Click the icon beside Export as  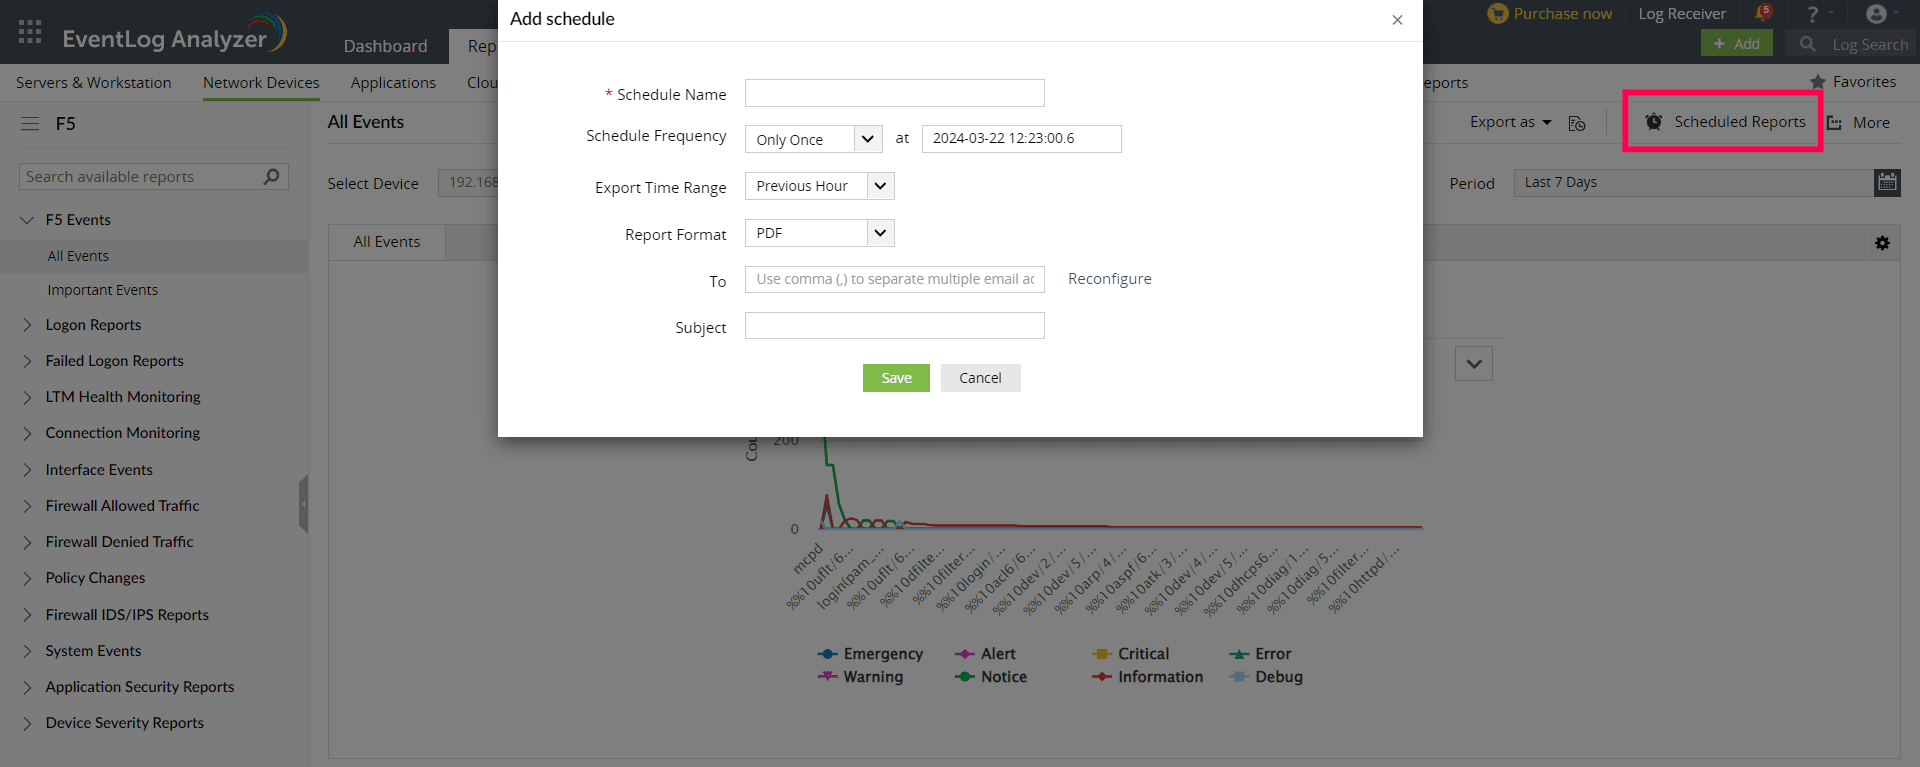[x=1577, y=123]
